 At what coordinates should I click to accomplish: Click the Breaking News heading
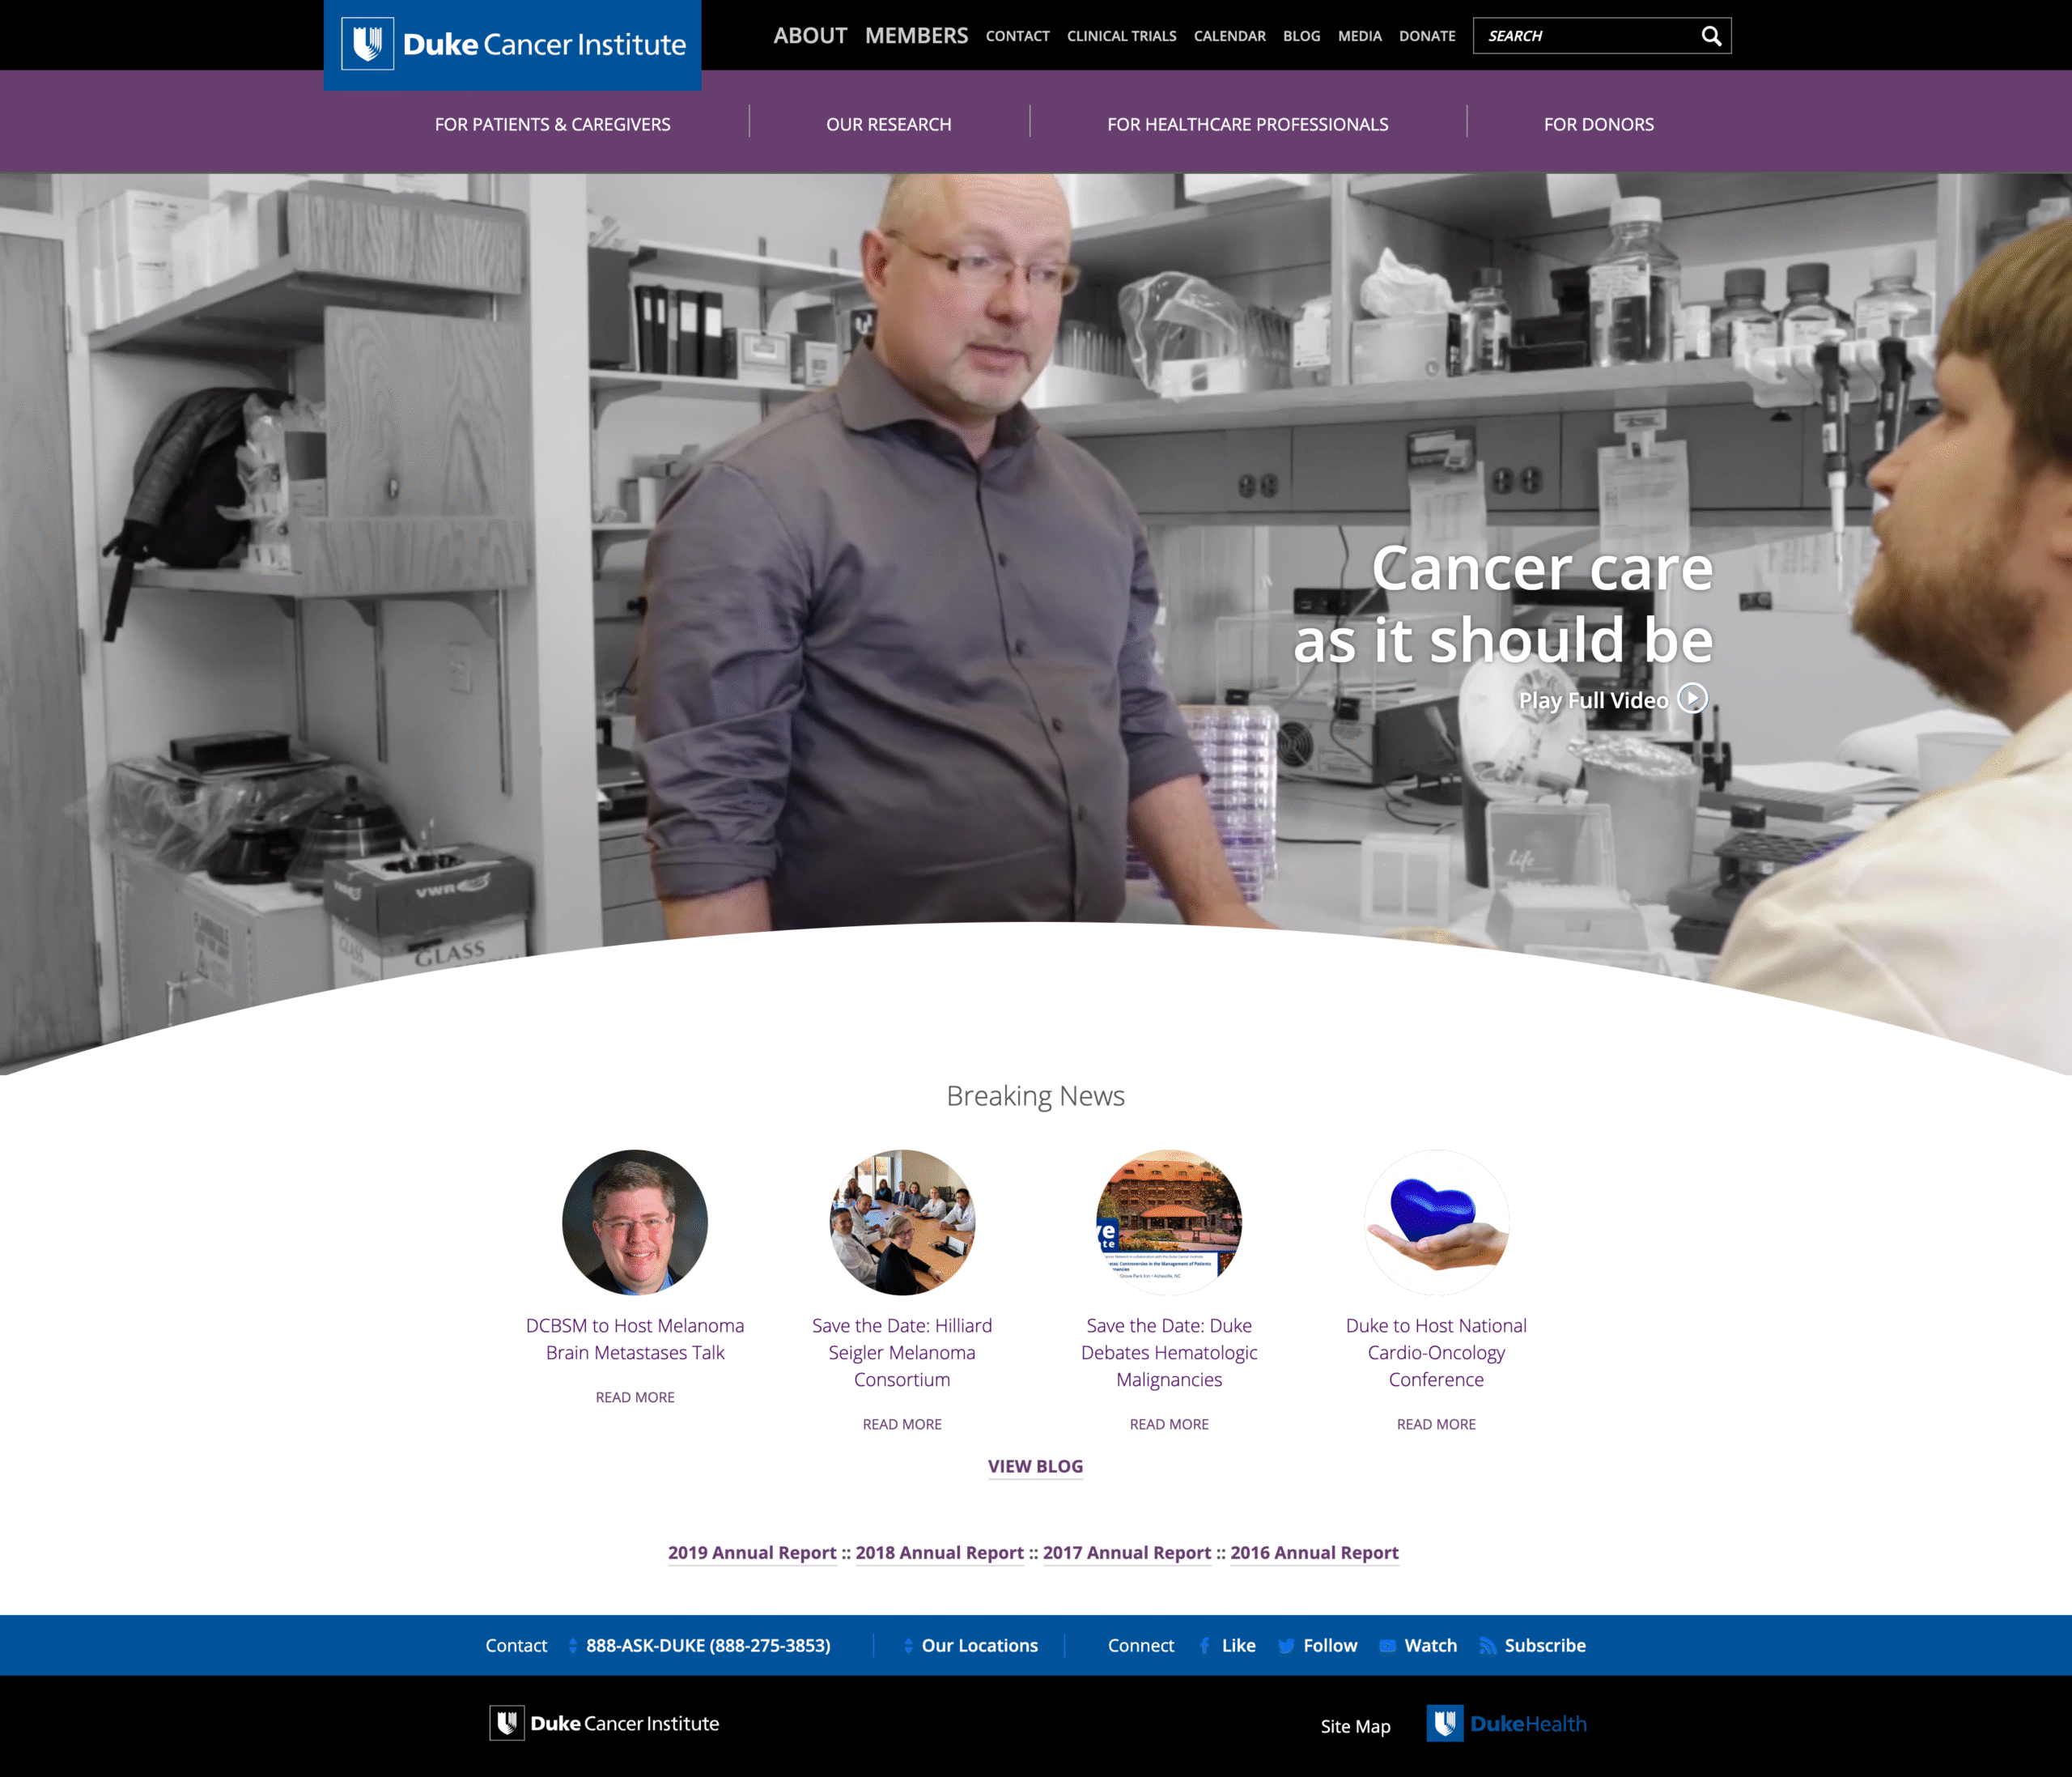1035,1096
